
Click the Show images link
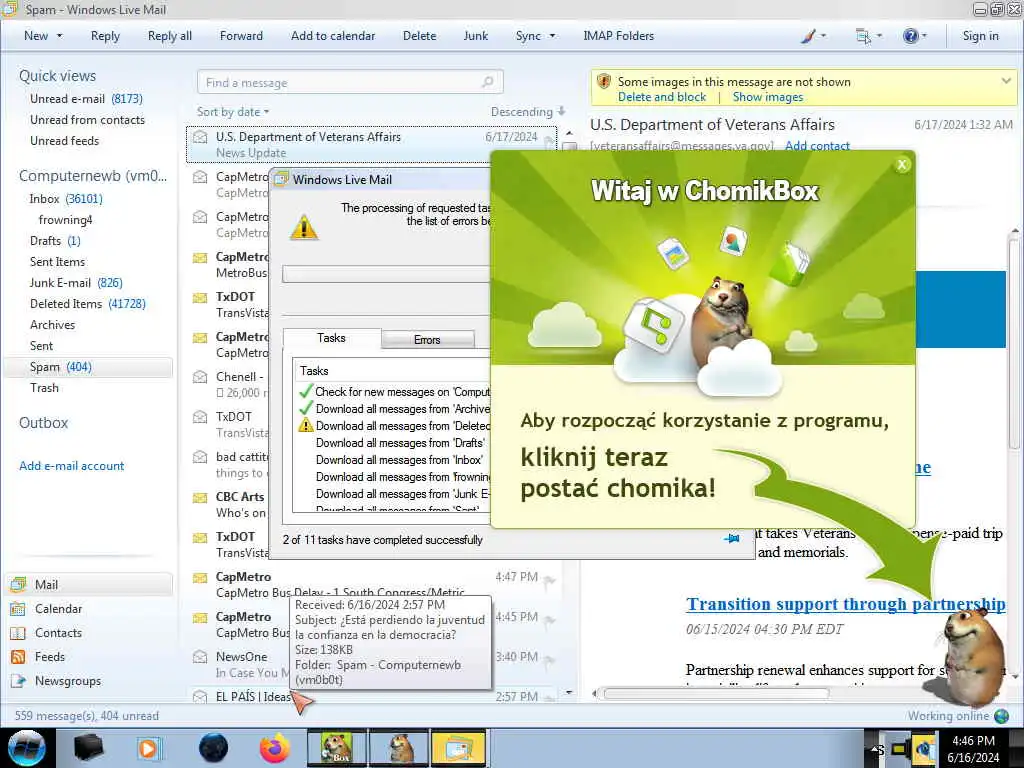(767, 97)
